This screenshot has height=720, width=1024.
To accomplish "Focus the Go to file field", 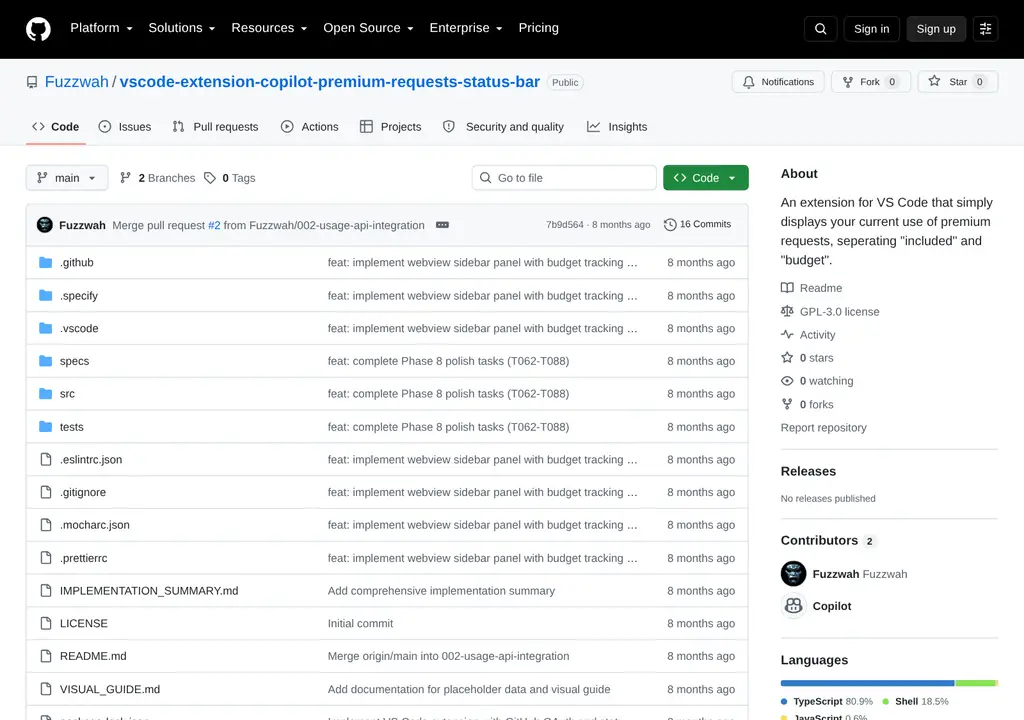I will (564, 178).
